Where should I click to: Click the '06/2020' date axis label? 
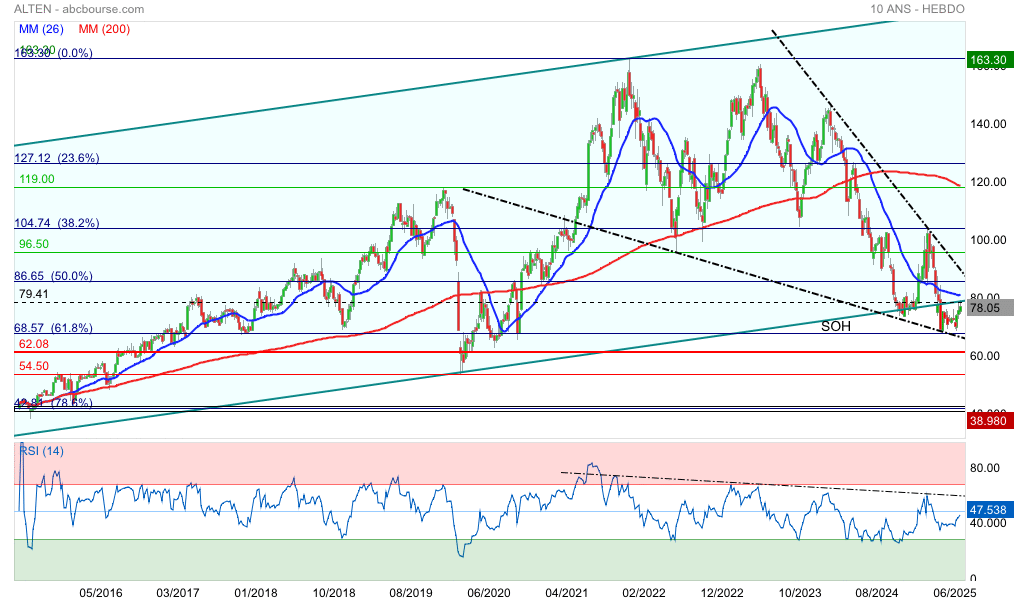[489, 593]
